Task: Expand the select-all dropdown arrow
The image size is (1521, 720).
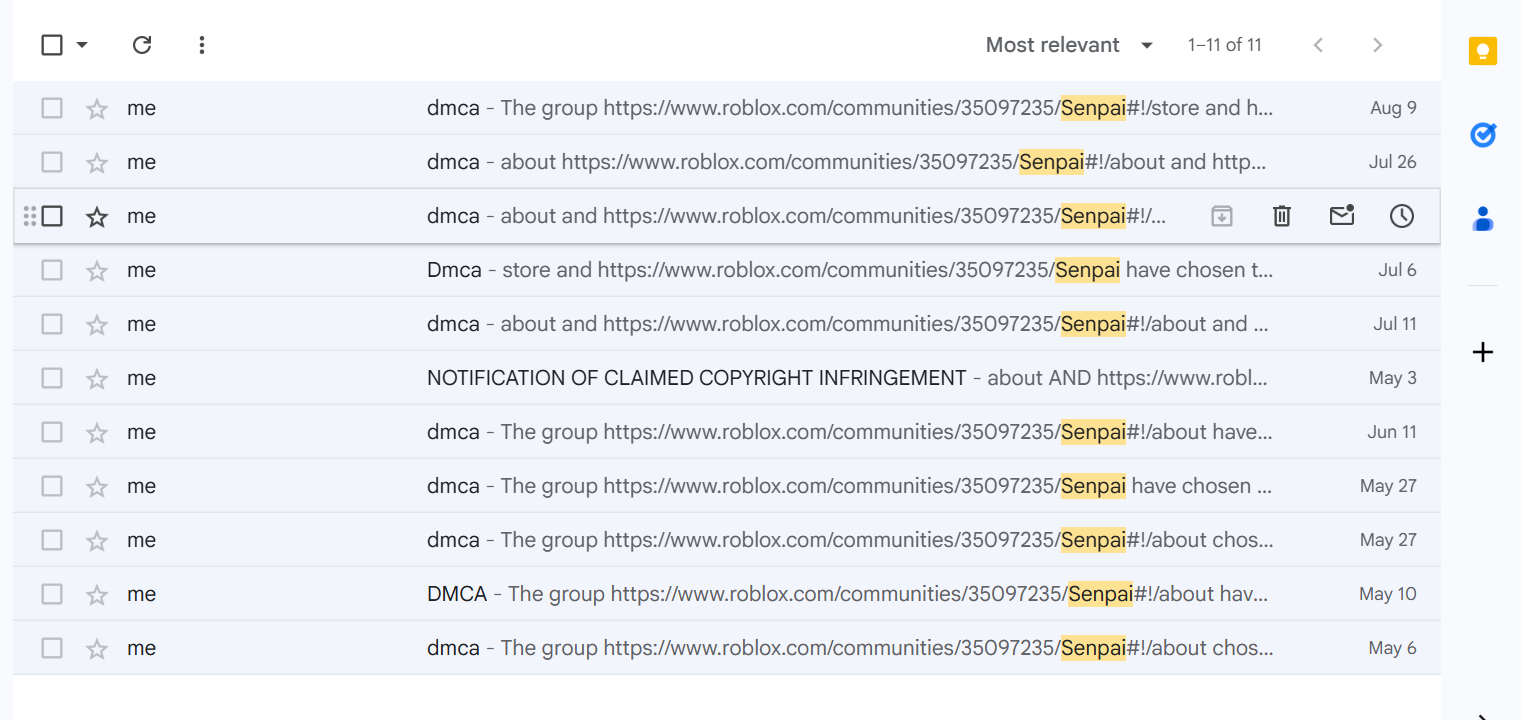Action: [x=82, y=45]
